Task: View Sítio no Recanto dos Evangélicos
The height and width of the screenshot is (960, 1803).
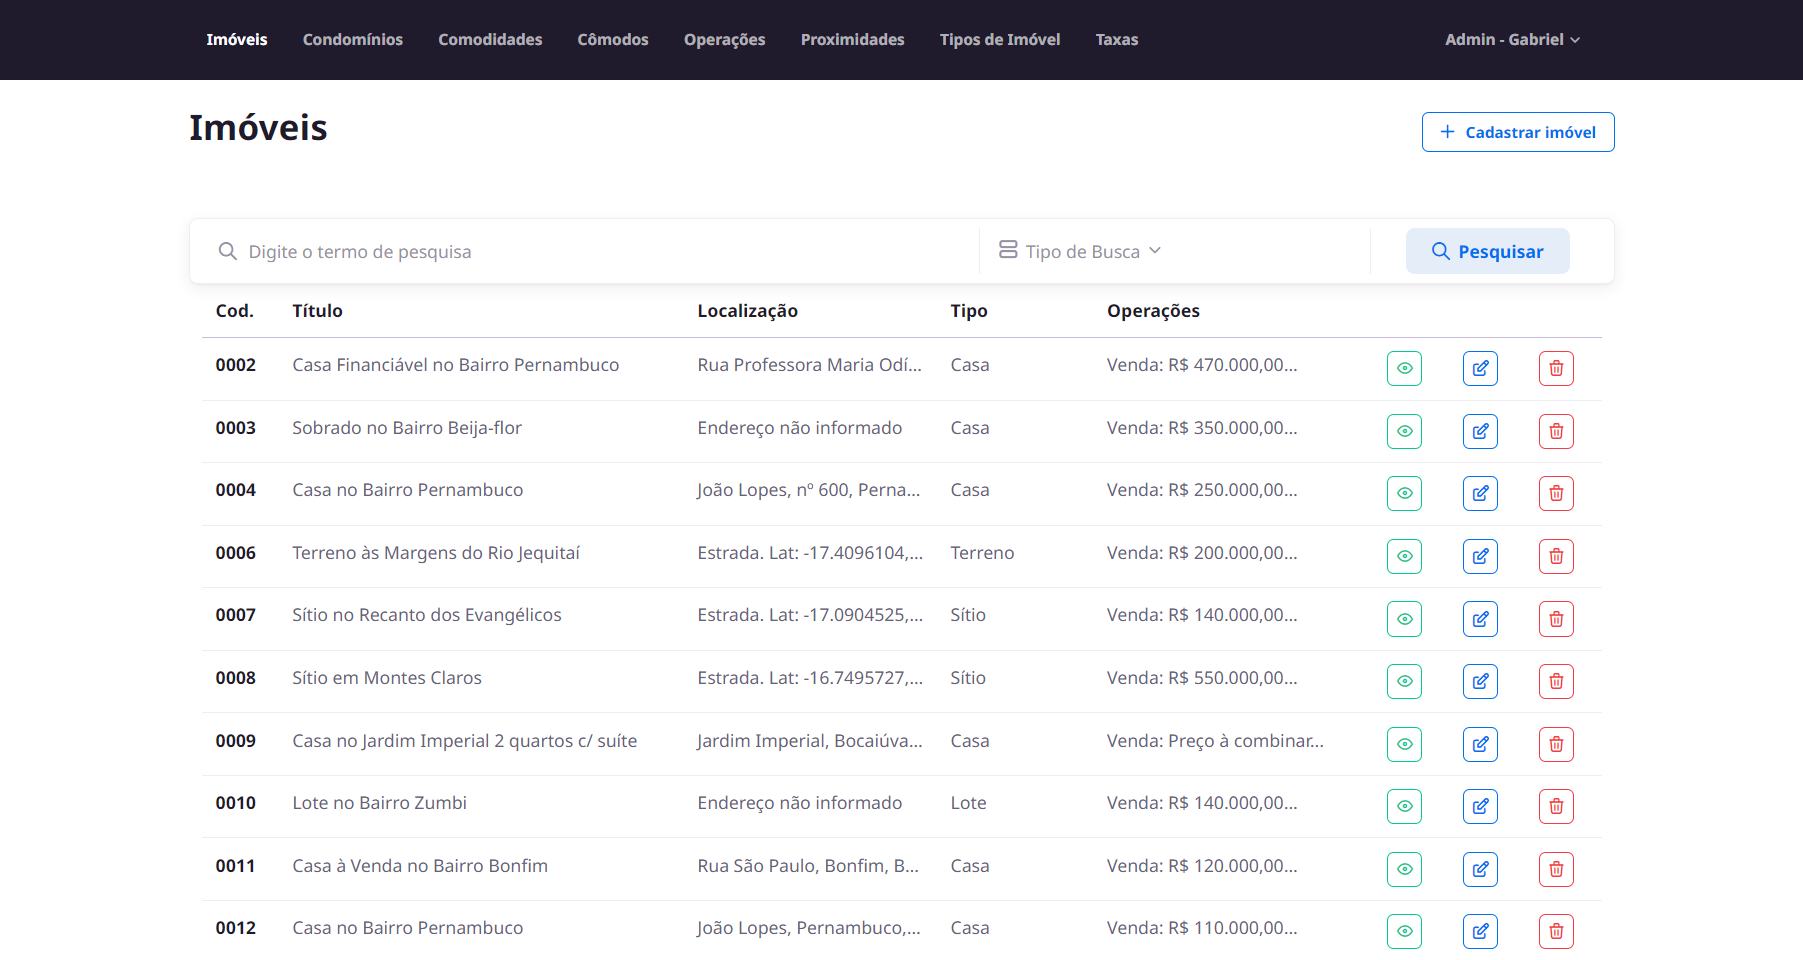Action: pos(1404,618)
